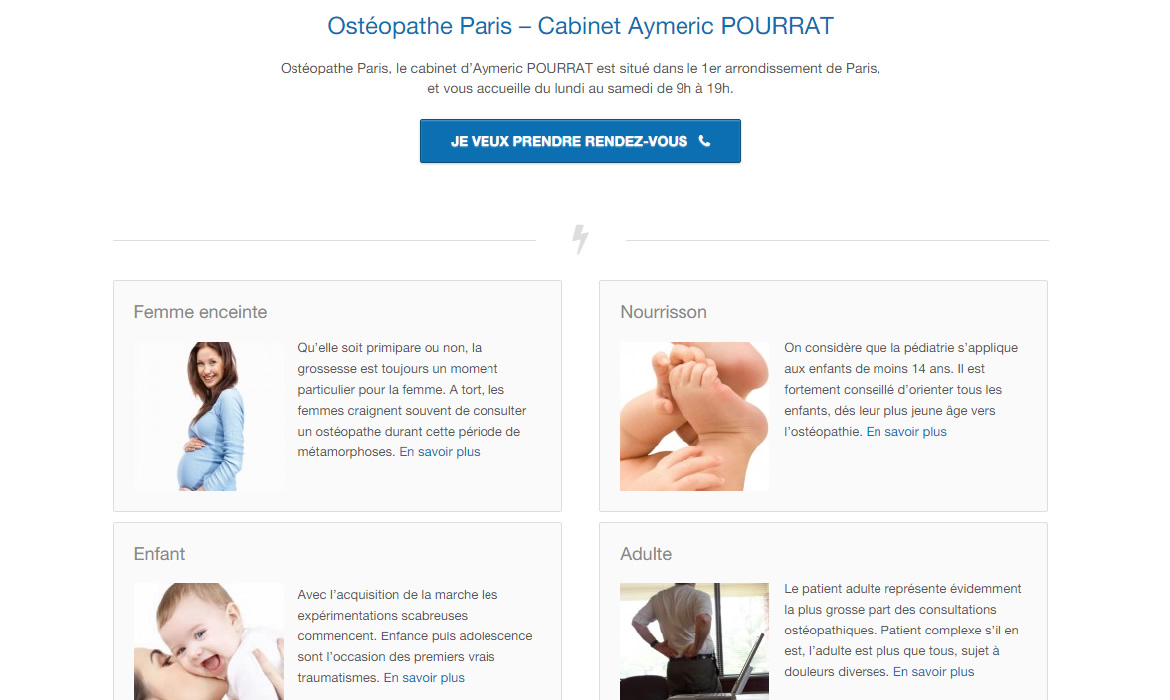Click the JE VEUX PRENDRE RENDEZ-VOUS button
This screenshot has width=1170, height=700.
point(581,141)
